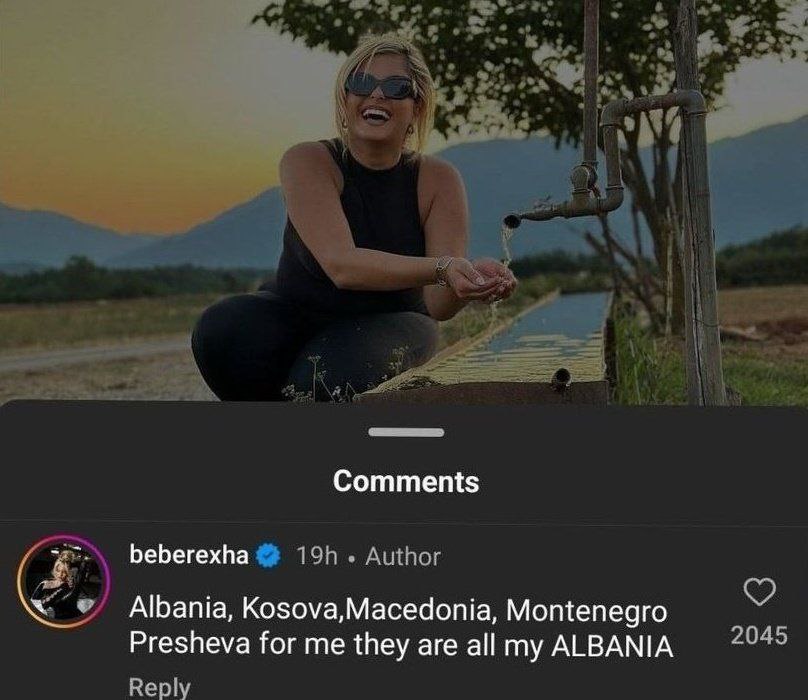Open the beberexha username link
Screen dimensions: 808x700
coord(189,556)
